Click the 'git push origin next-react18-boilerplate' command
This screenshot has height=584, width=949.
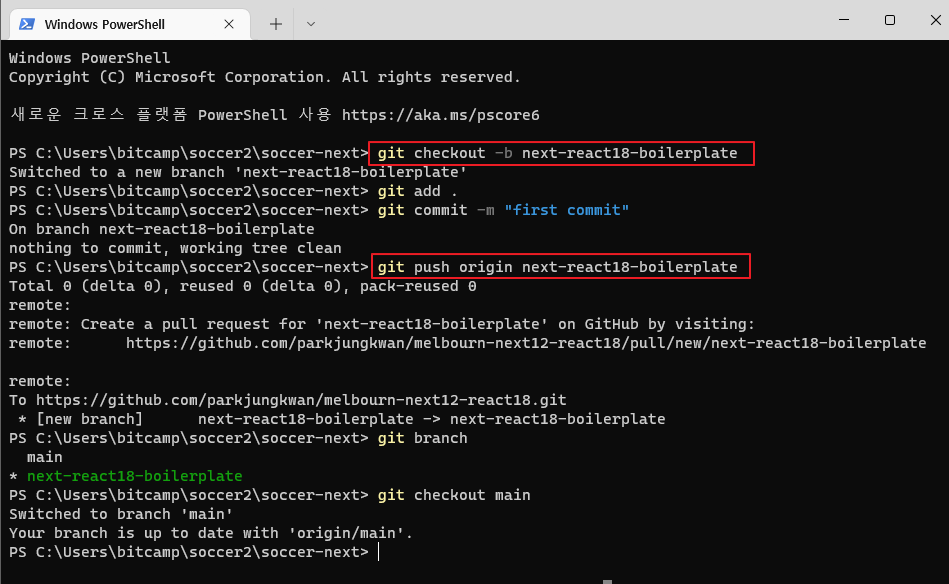(x=557, y=267)
